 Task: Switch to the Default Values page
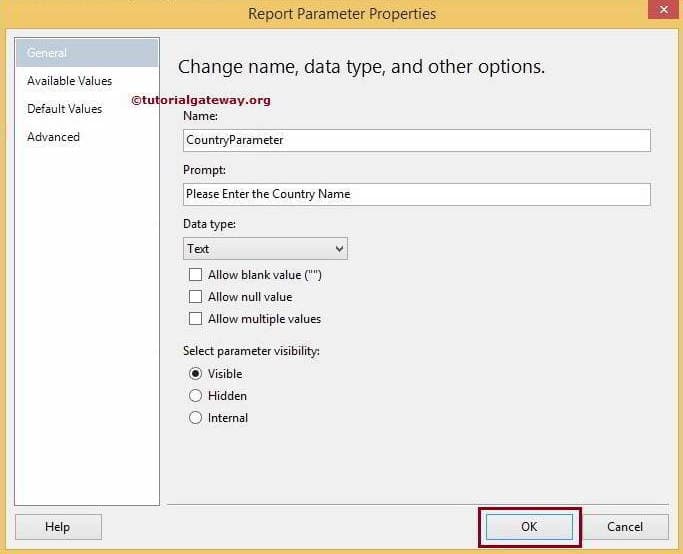(x=64, y=109)
